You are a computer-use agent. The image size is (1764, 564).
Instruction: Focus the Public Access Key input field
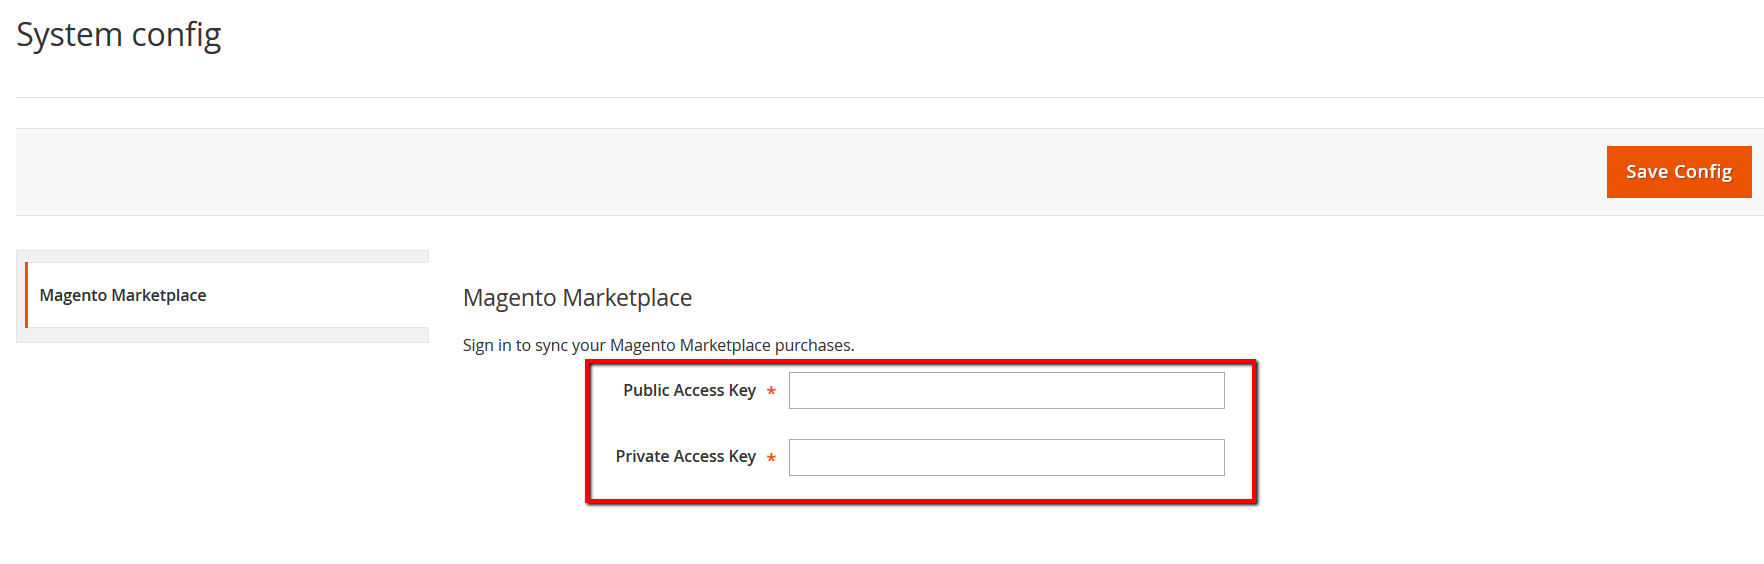pos(1006,390)
